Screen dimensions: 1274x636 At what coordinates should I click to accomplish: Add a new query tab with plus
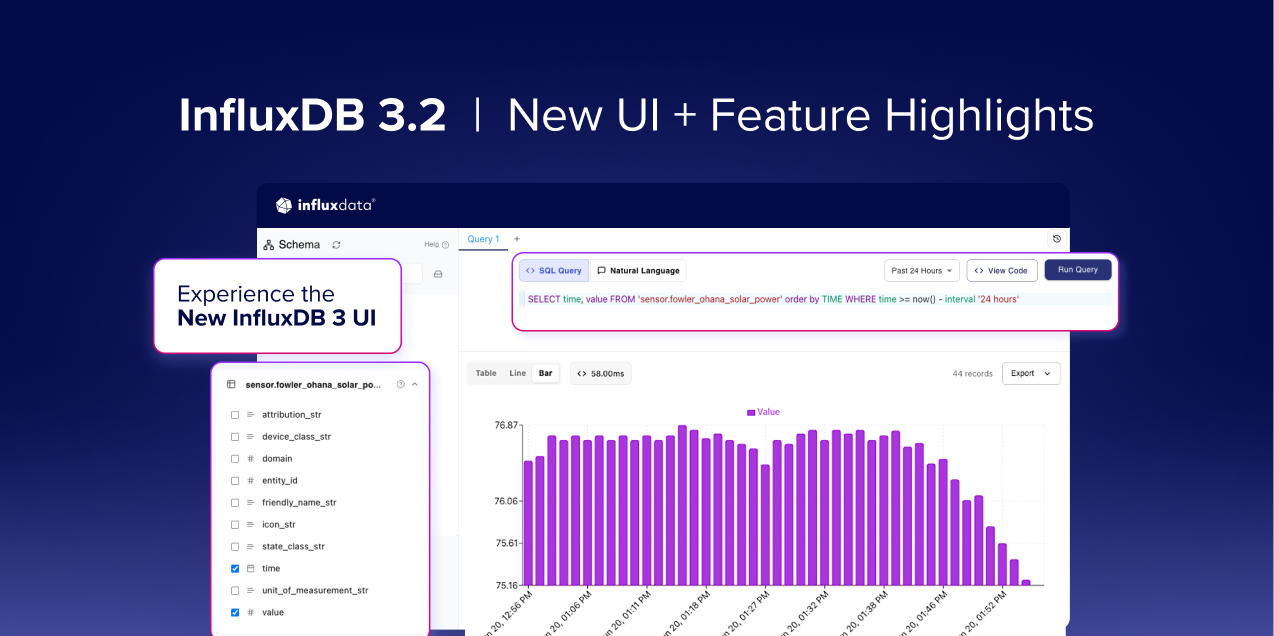pyautogui.click(x=517, y=239)
